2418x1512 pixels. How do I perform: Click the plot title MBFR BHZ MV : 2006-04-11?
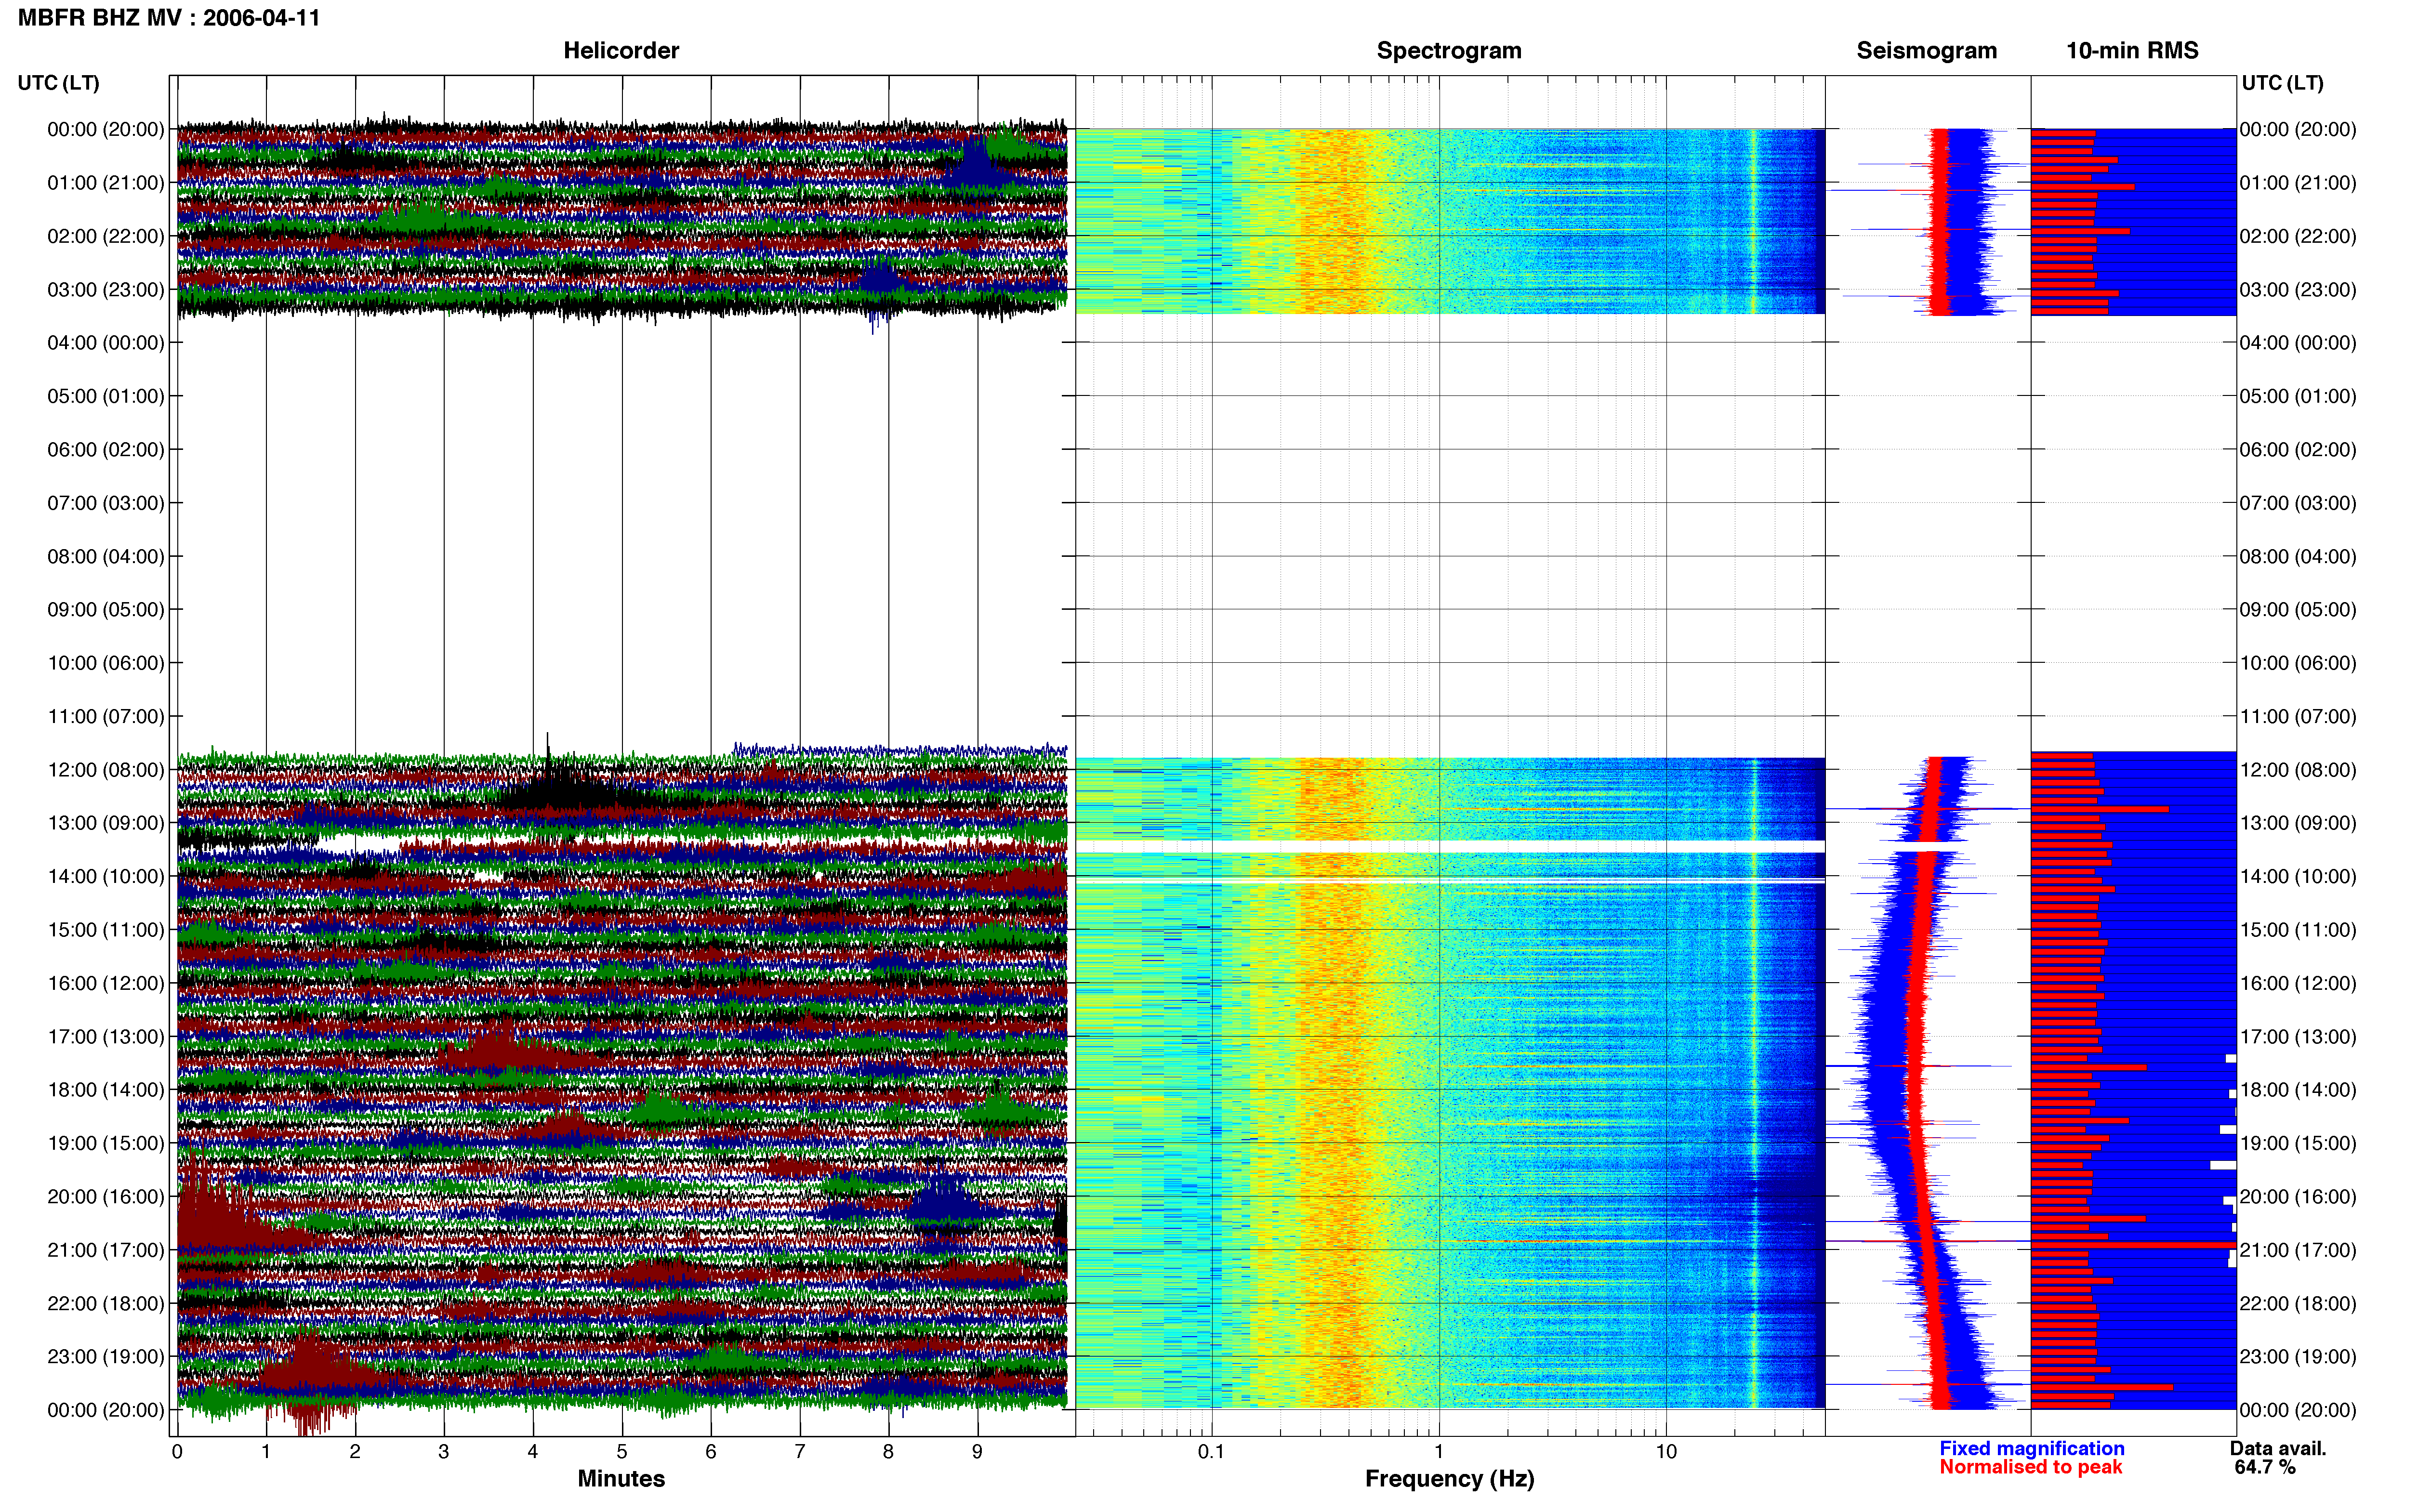point(169,17)
